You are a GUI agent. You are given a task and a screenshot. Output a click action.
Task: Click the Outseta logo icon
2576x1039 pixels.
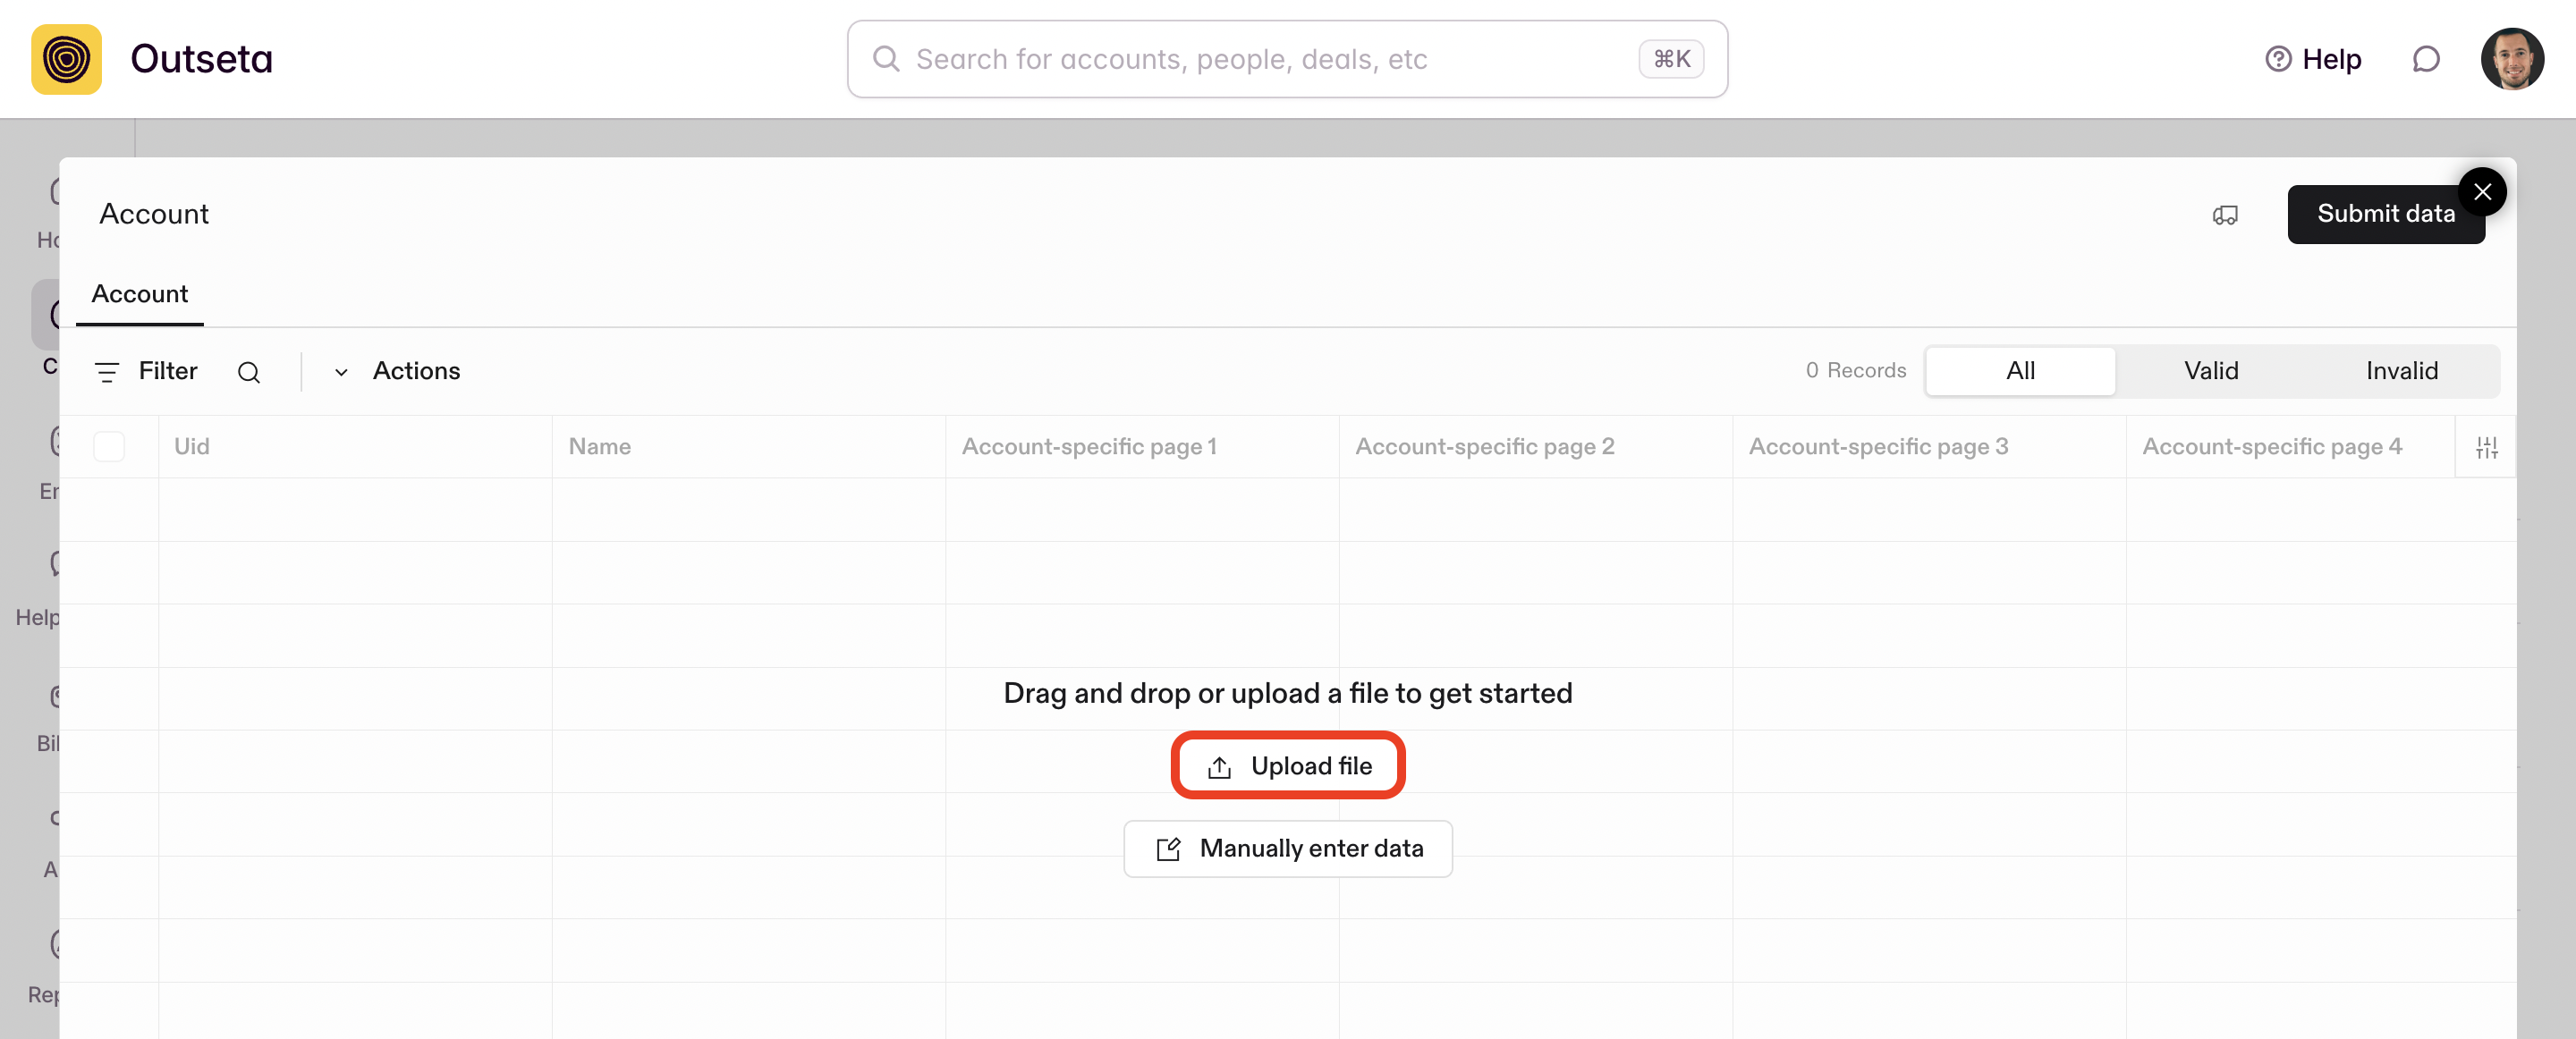click(x=66, y=59)
